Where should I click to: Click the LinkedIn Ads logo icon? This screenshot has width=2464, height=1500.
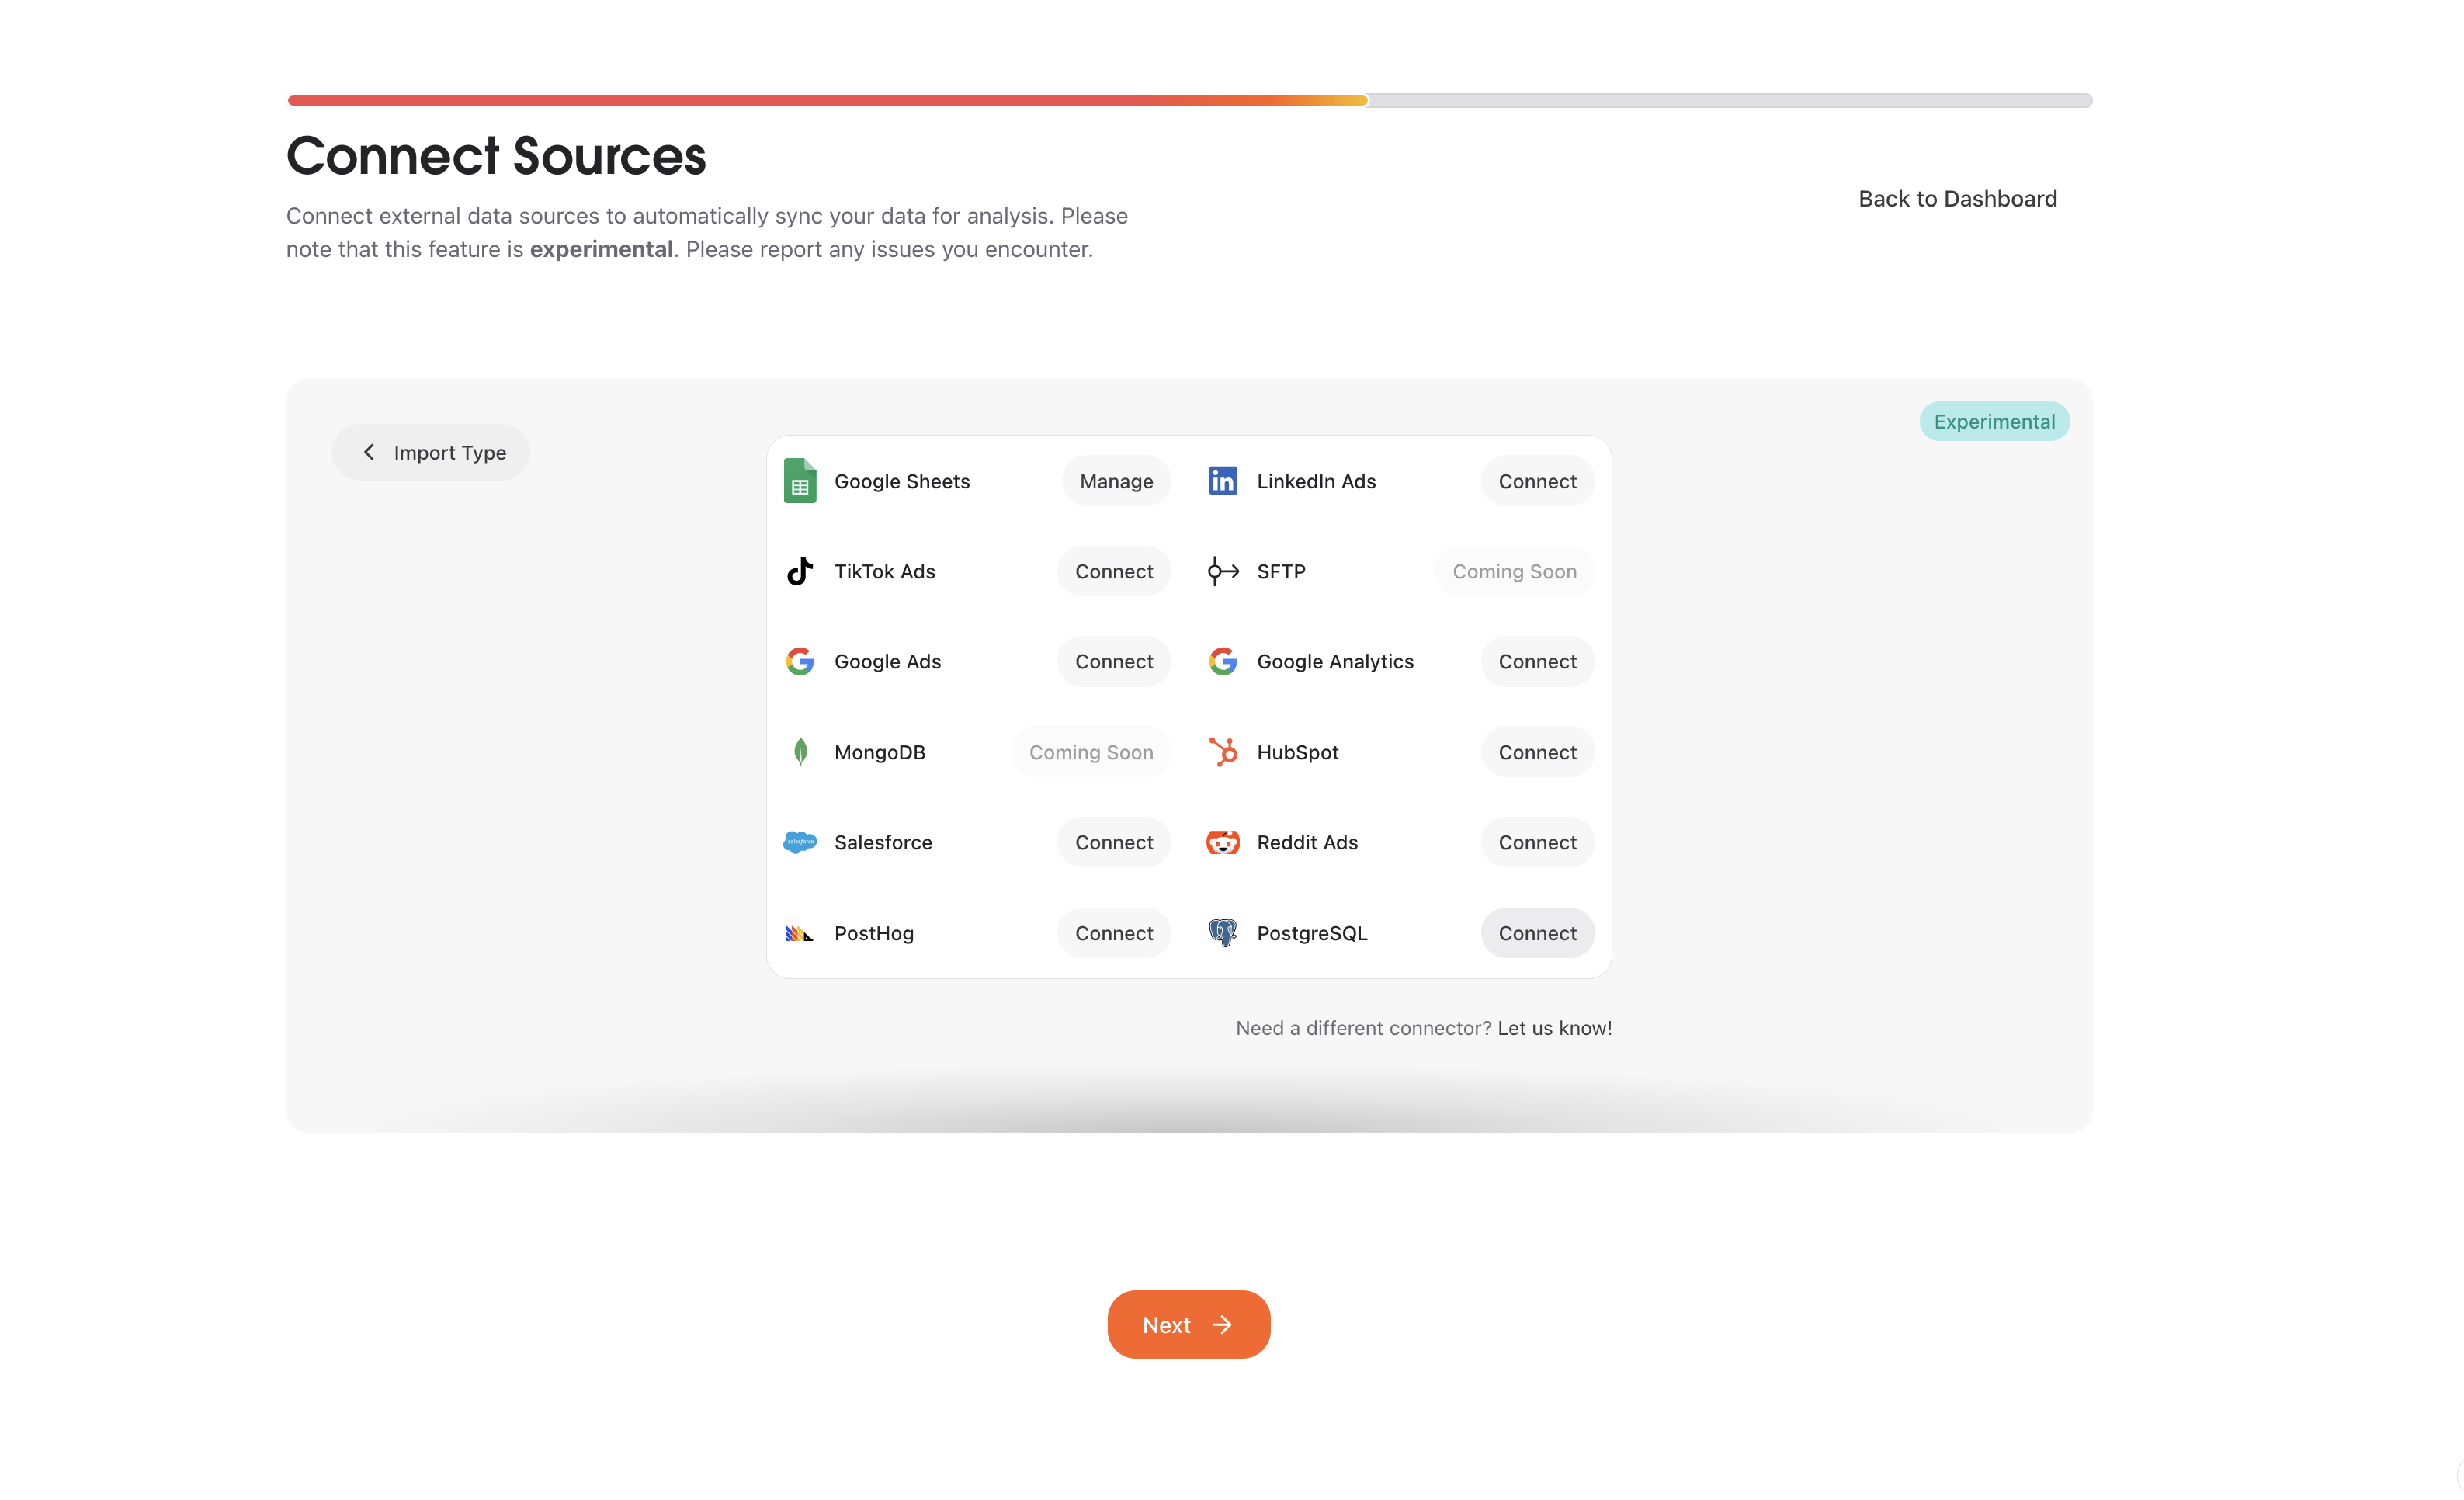click(x=1222, y=481)
